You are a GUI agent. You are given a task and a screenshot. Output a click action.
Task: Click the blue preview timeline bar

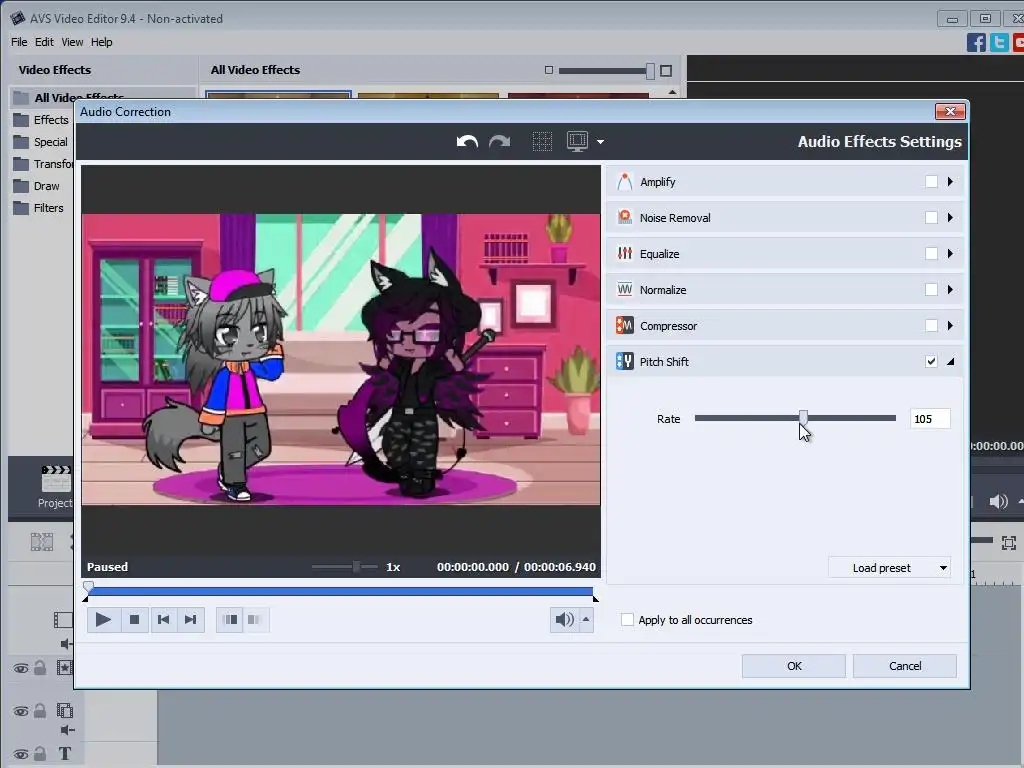(x=340, y=591)
